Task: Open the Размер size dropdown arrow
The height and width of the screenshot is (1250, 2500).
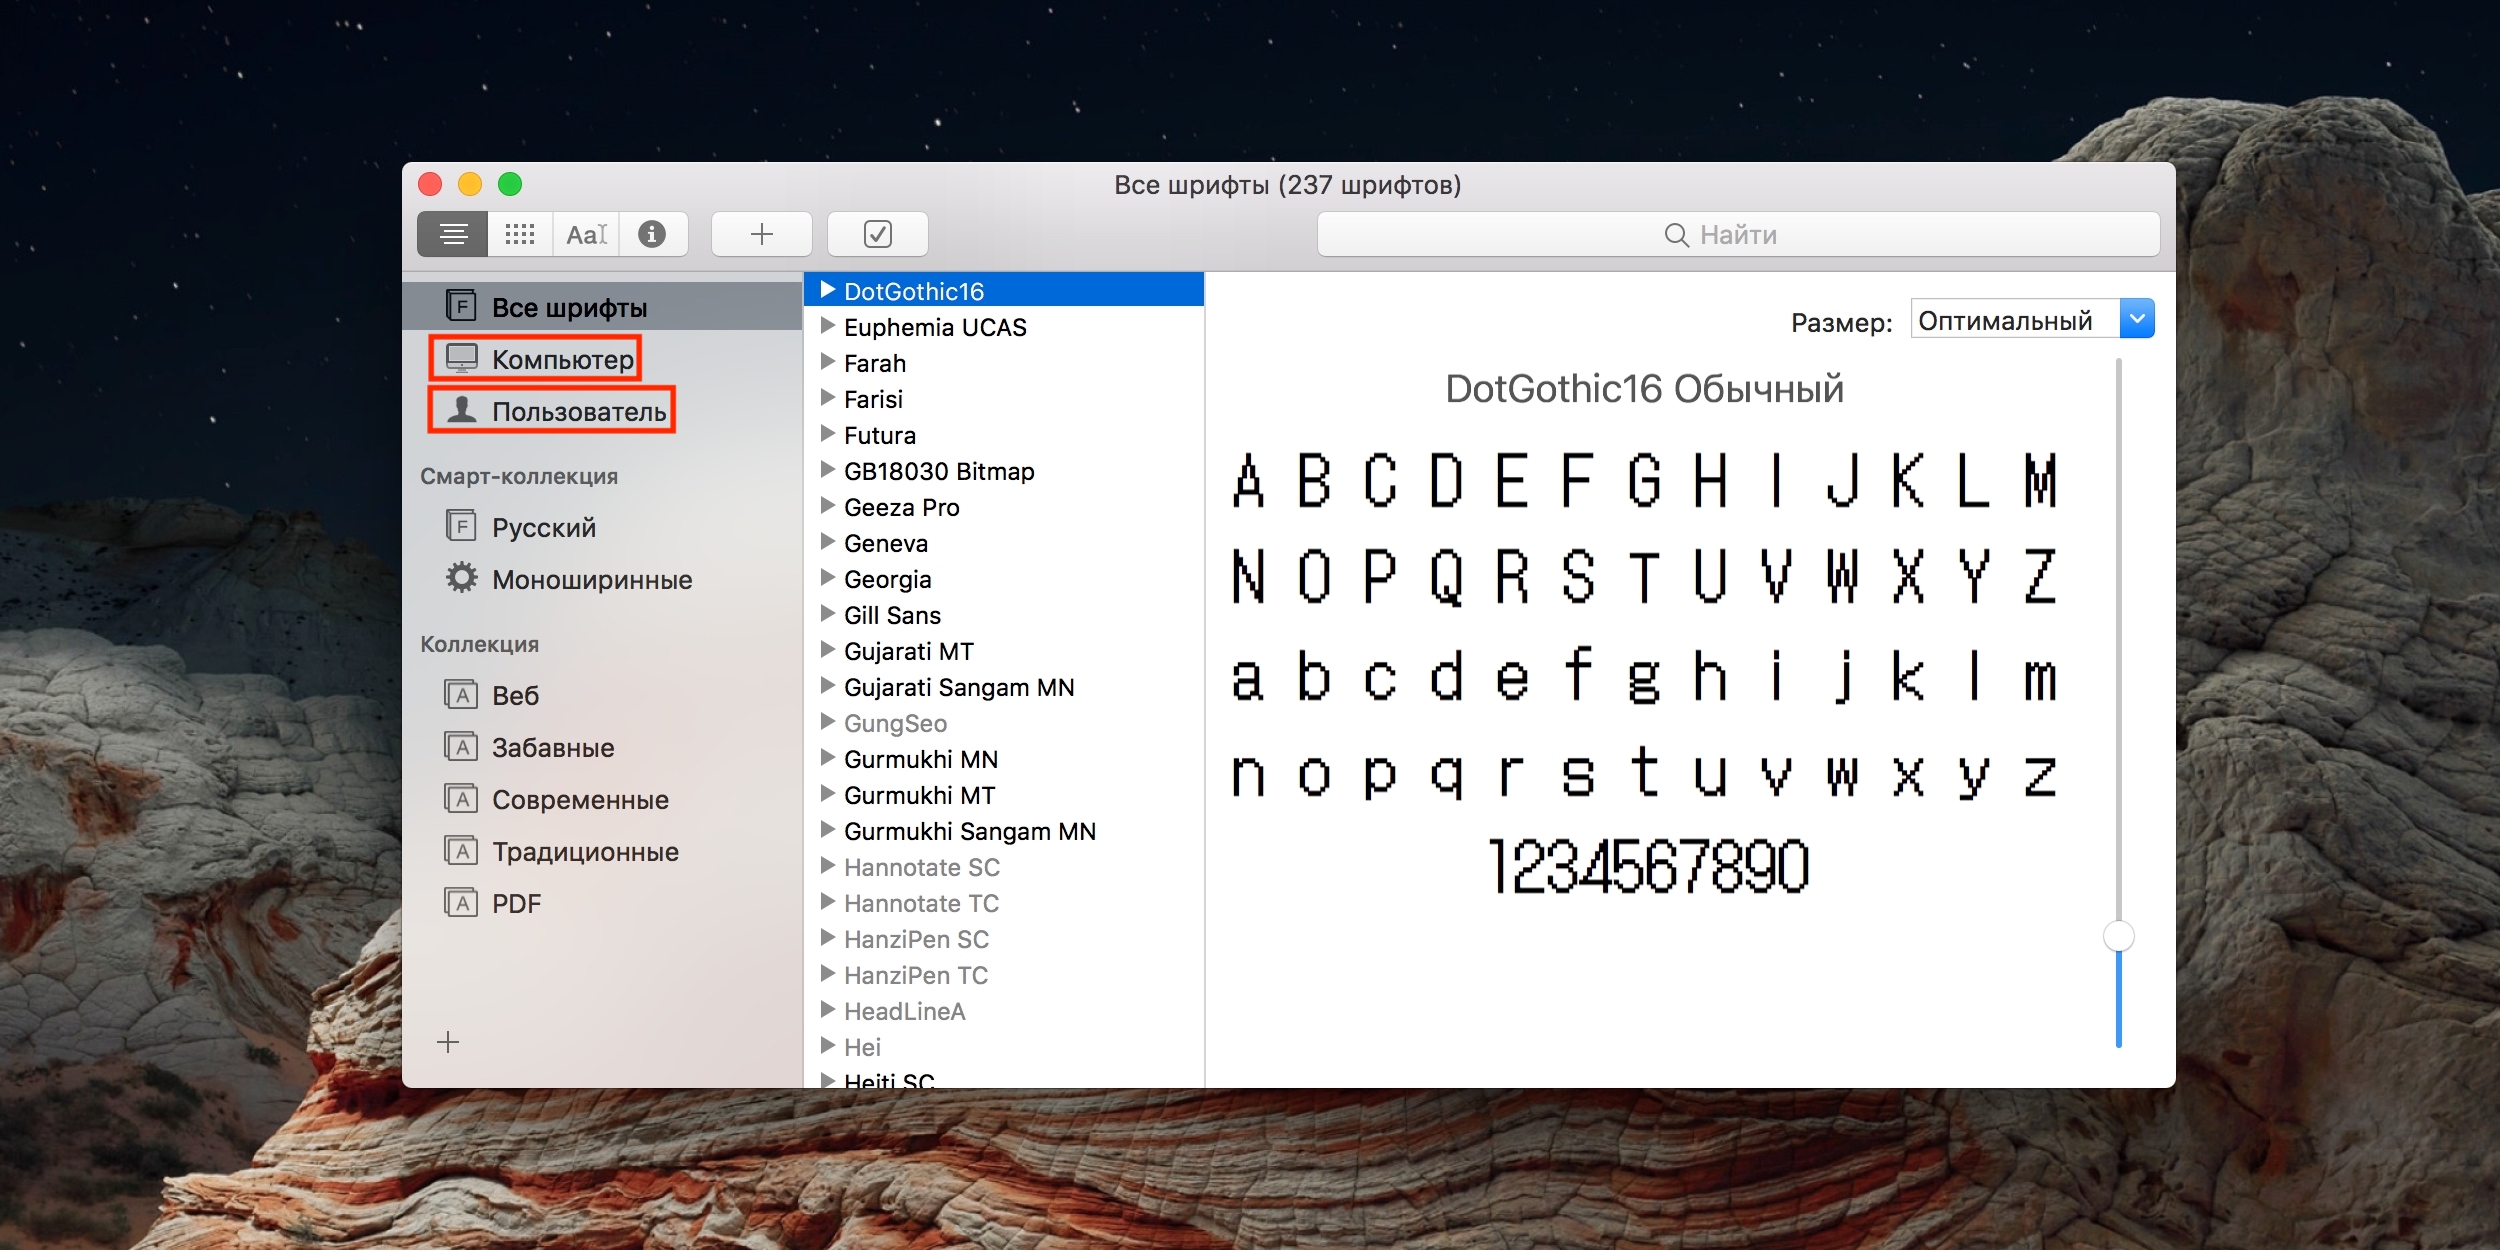Action: (2137, 319)
